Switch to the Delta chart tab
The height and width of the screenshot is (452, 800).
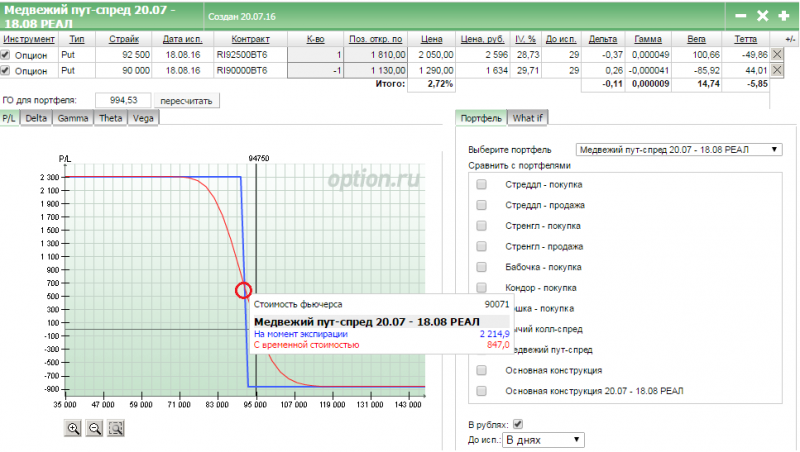click(36, 118)
